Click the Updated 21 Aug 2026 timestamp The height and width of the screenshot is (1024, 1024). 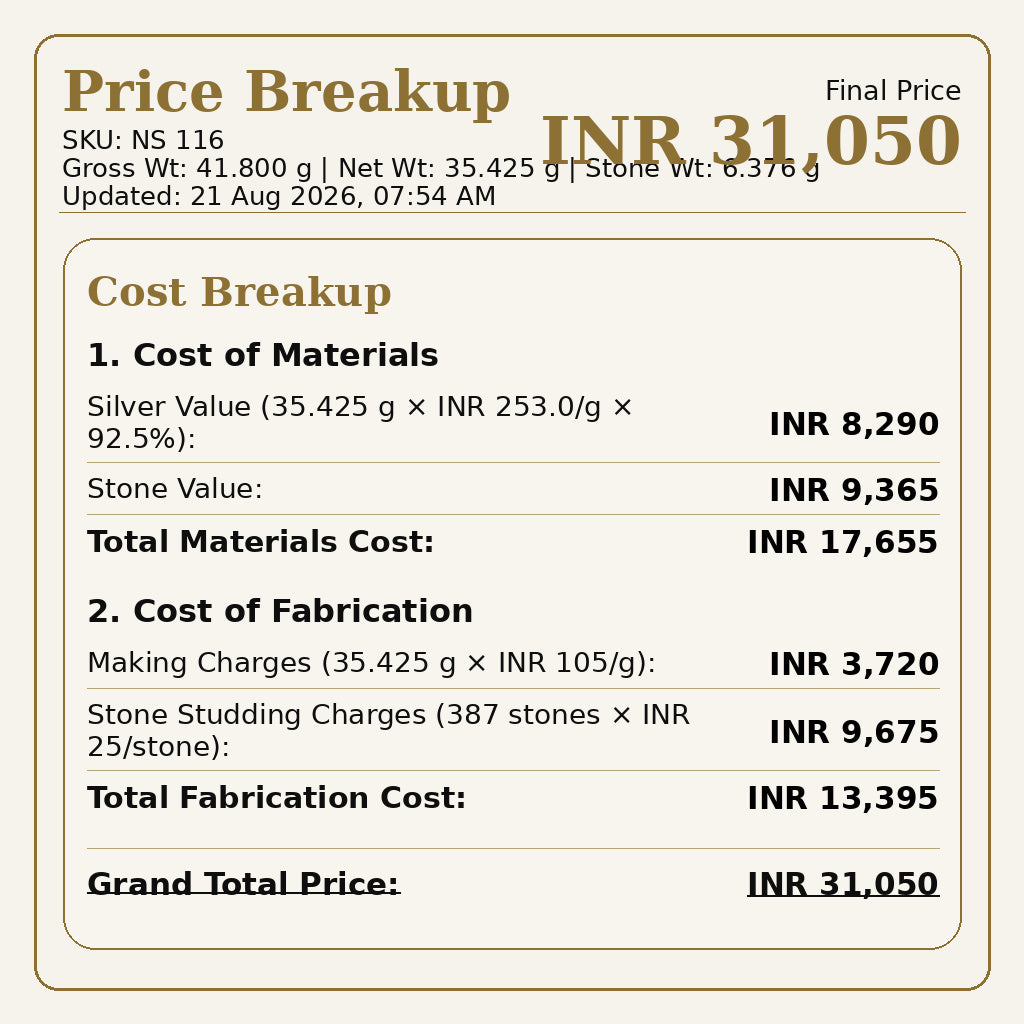click(x=279, y=197)
